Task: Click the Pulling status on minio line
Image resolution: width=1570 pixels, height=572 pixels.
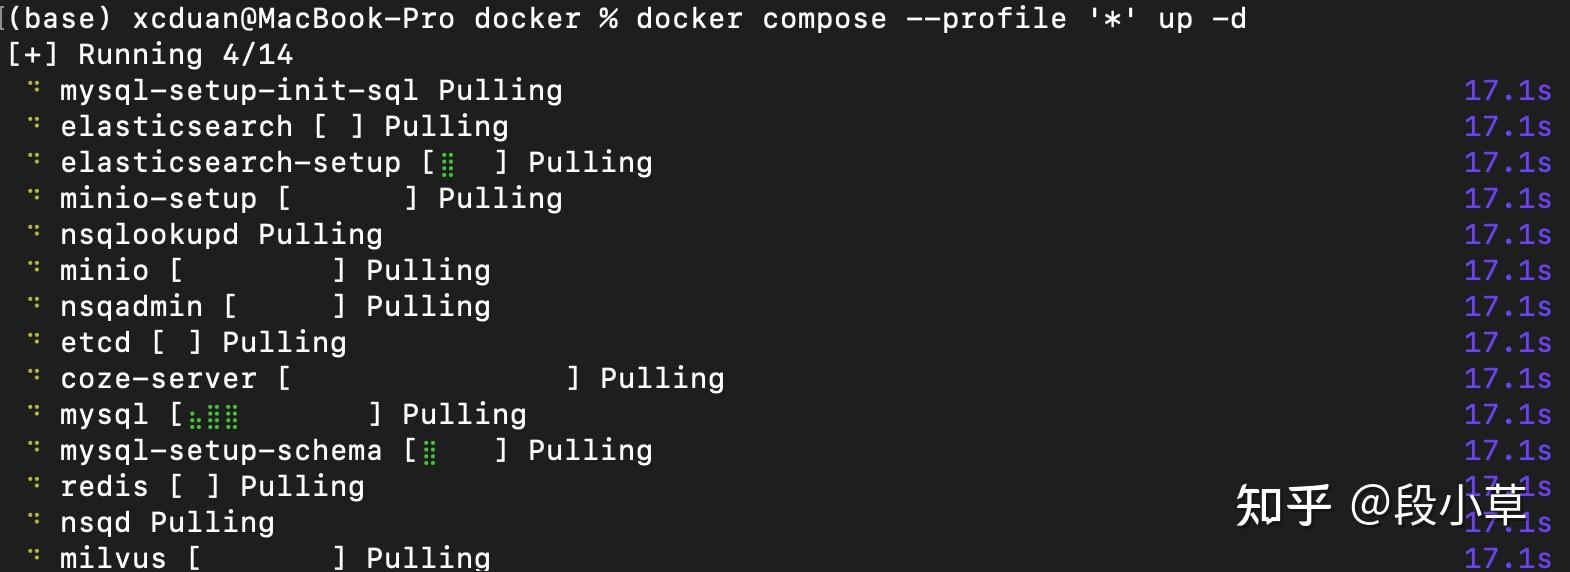Action: pyautogui.click(x=428, y=271)
